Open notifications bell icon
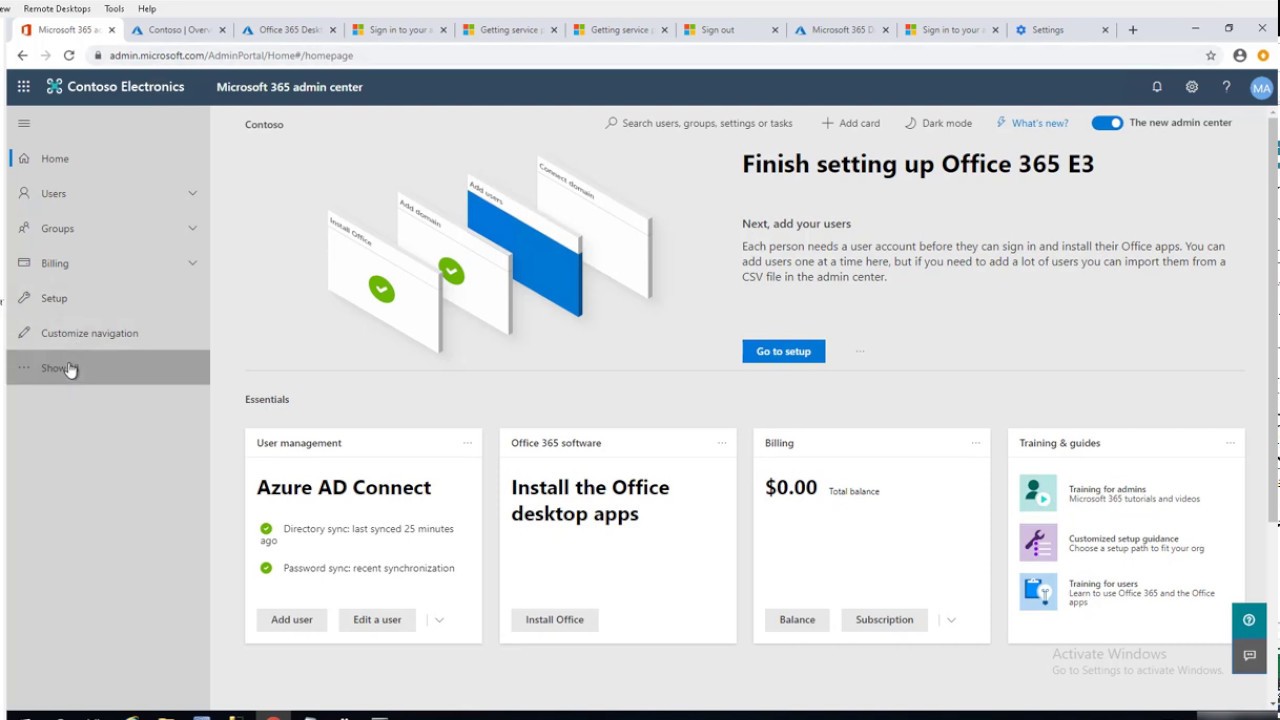This screenshot has width=1280, height=720. click(x=1157, y=87)
